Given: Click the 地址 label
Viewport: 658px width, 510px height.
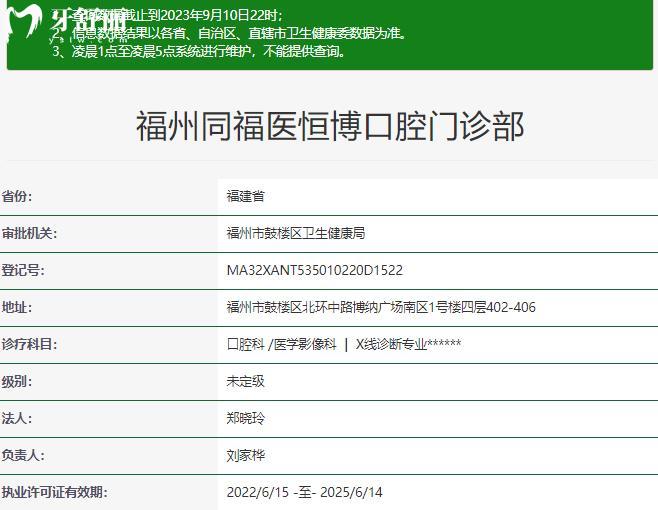Looking at the screenshot, I should click(x=17, y=307).
